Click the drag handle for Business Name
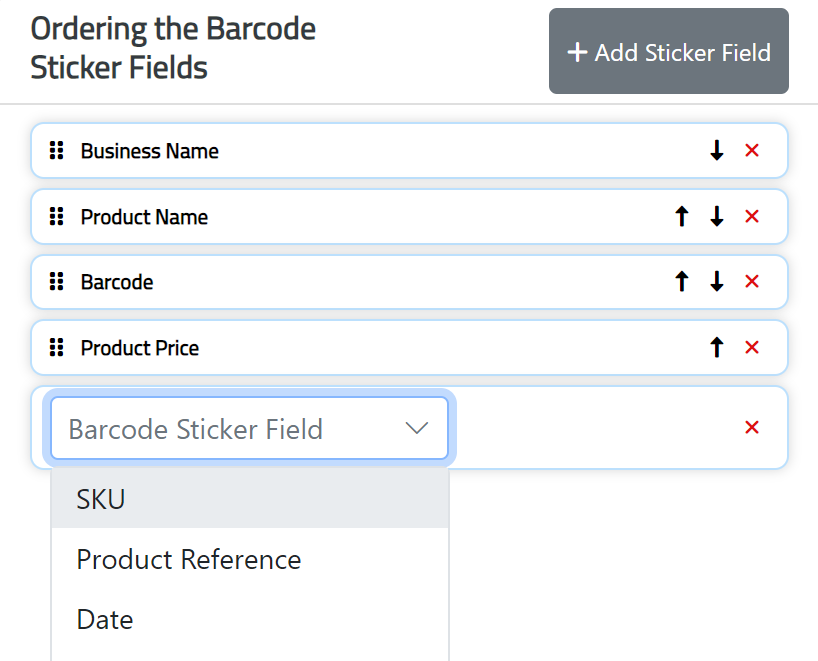 pyautogui.click(x=56, y=150)
